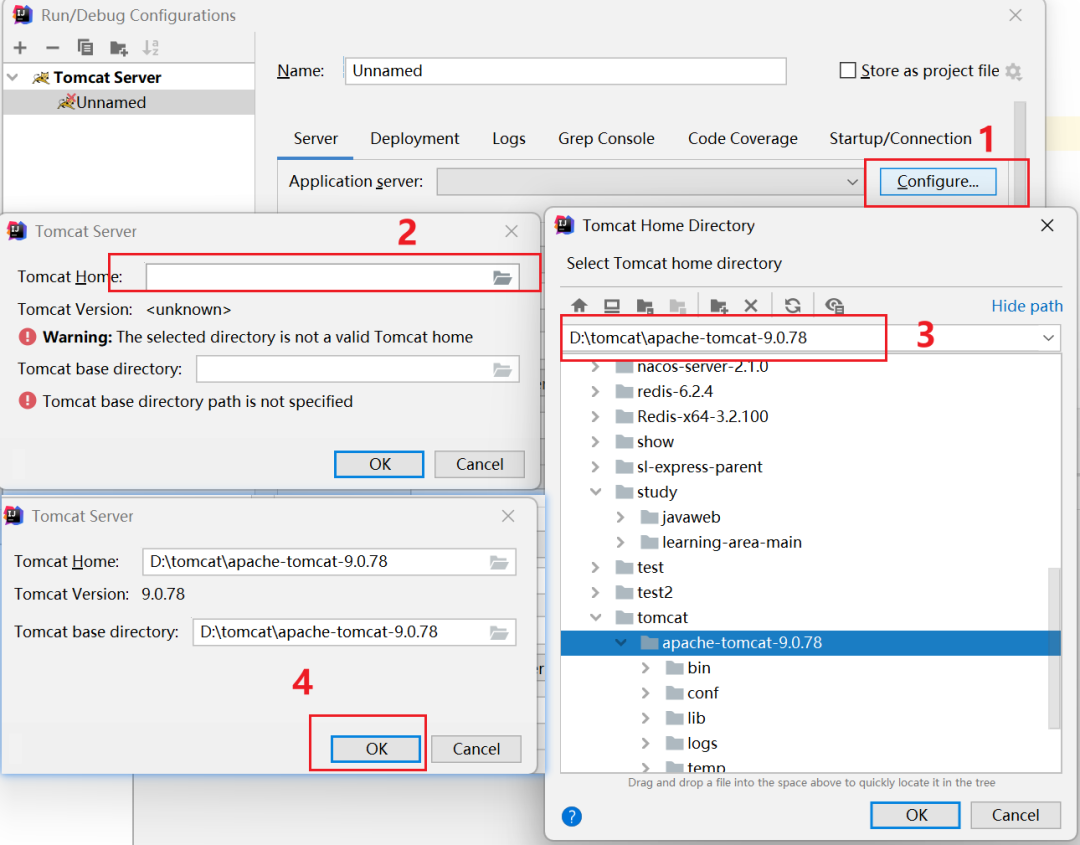Open the Grep Console tab
The height and width of the screenshot is (845, 1080).
[x=606, y=138]
